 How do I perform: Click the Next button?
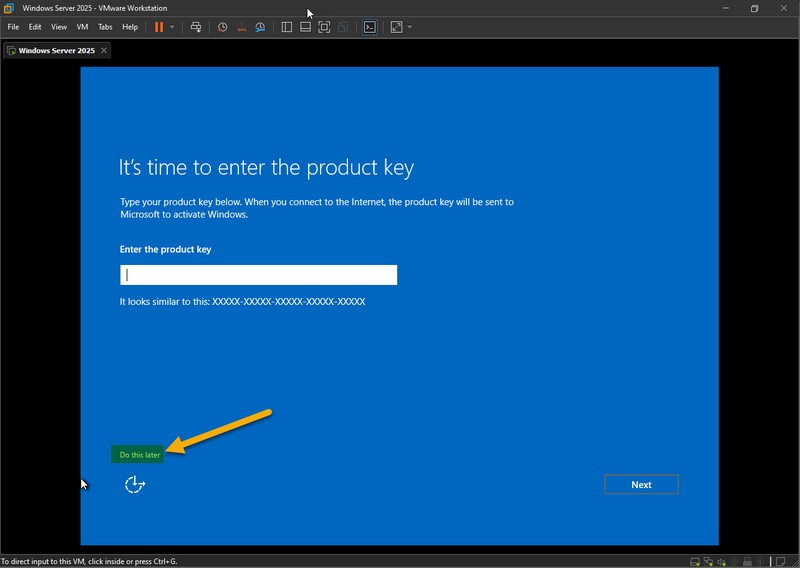tap(641, 484)
